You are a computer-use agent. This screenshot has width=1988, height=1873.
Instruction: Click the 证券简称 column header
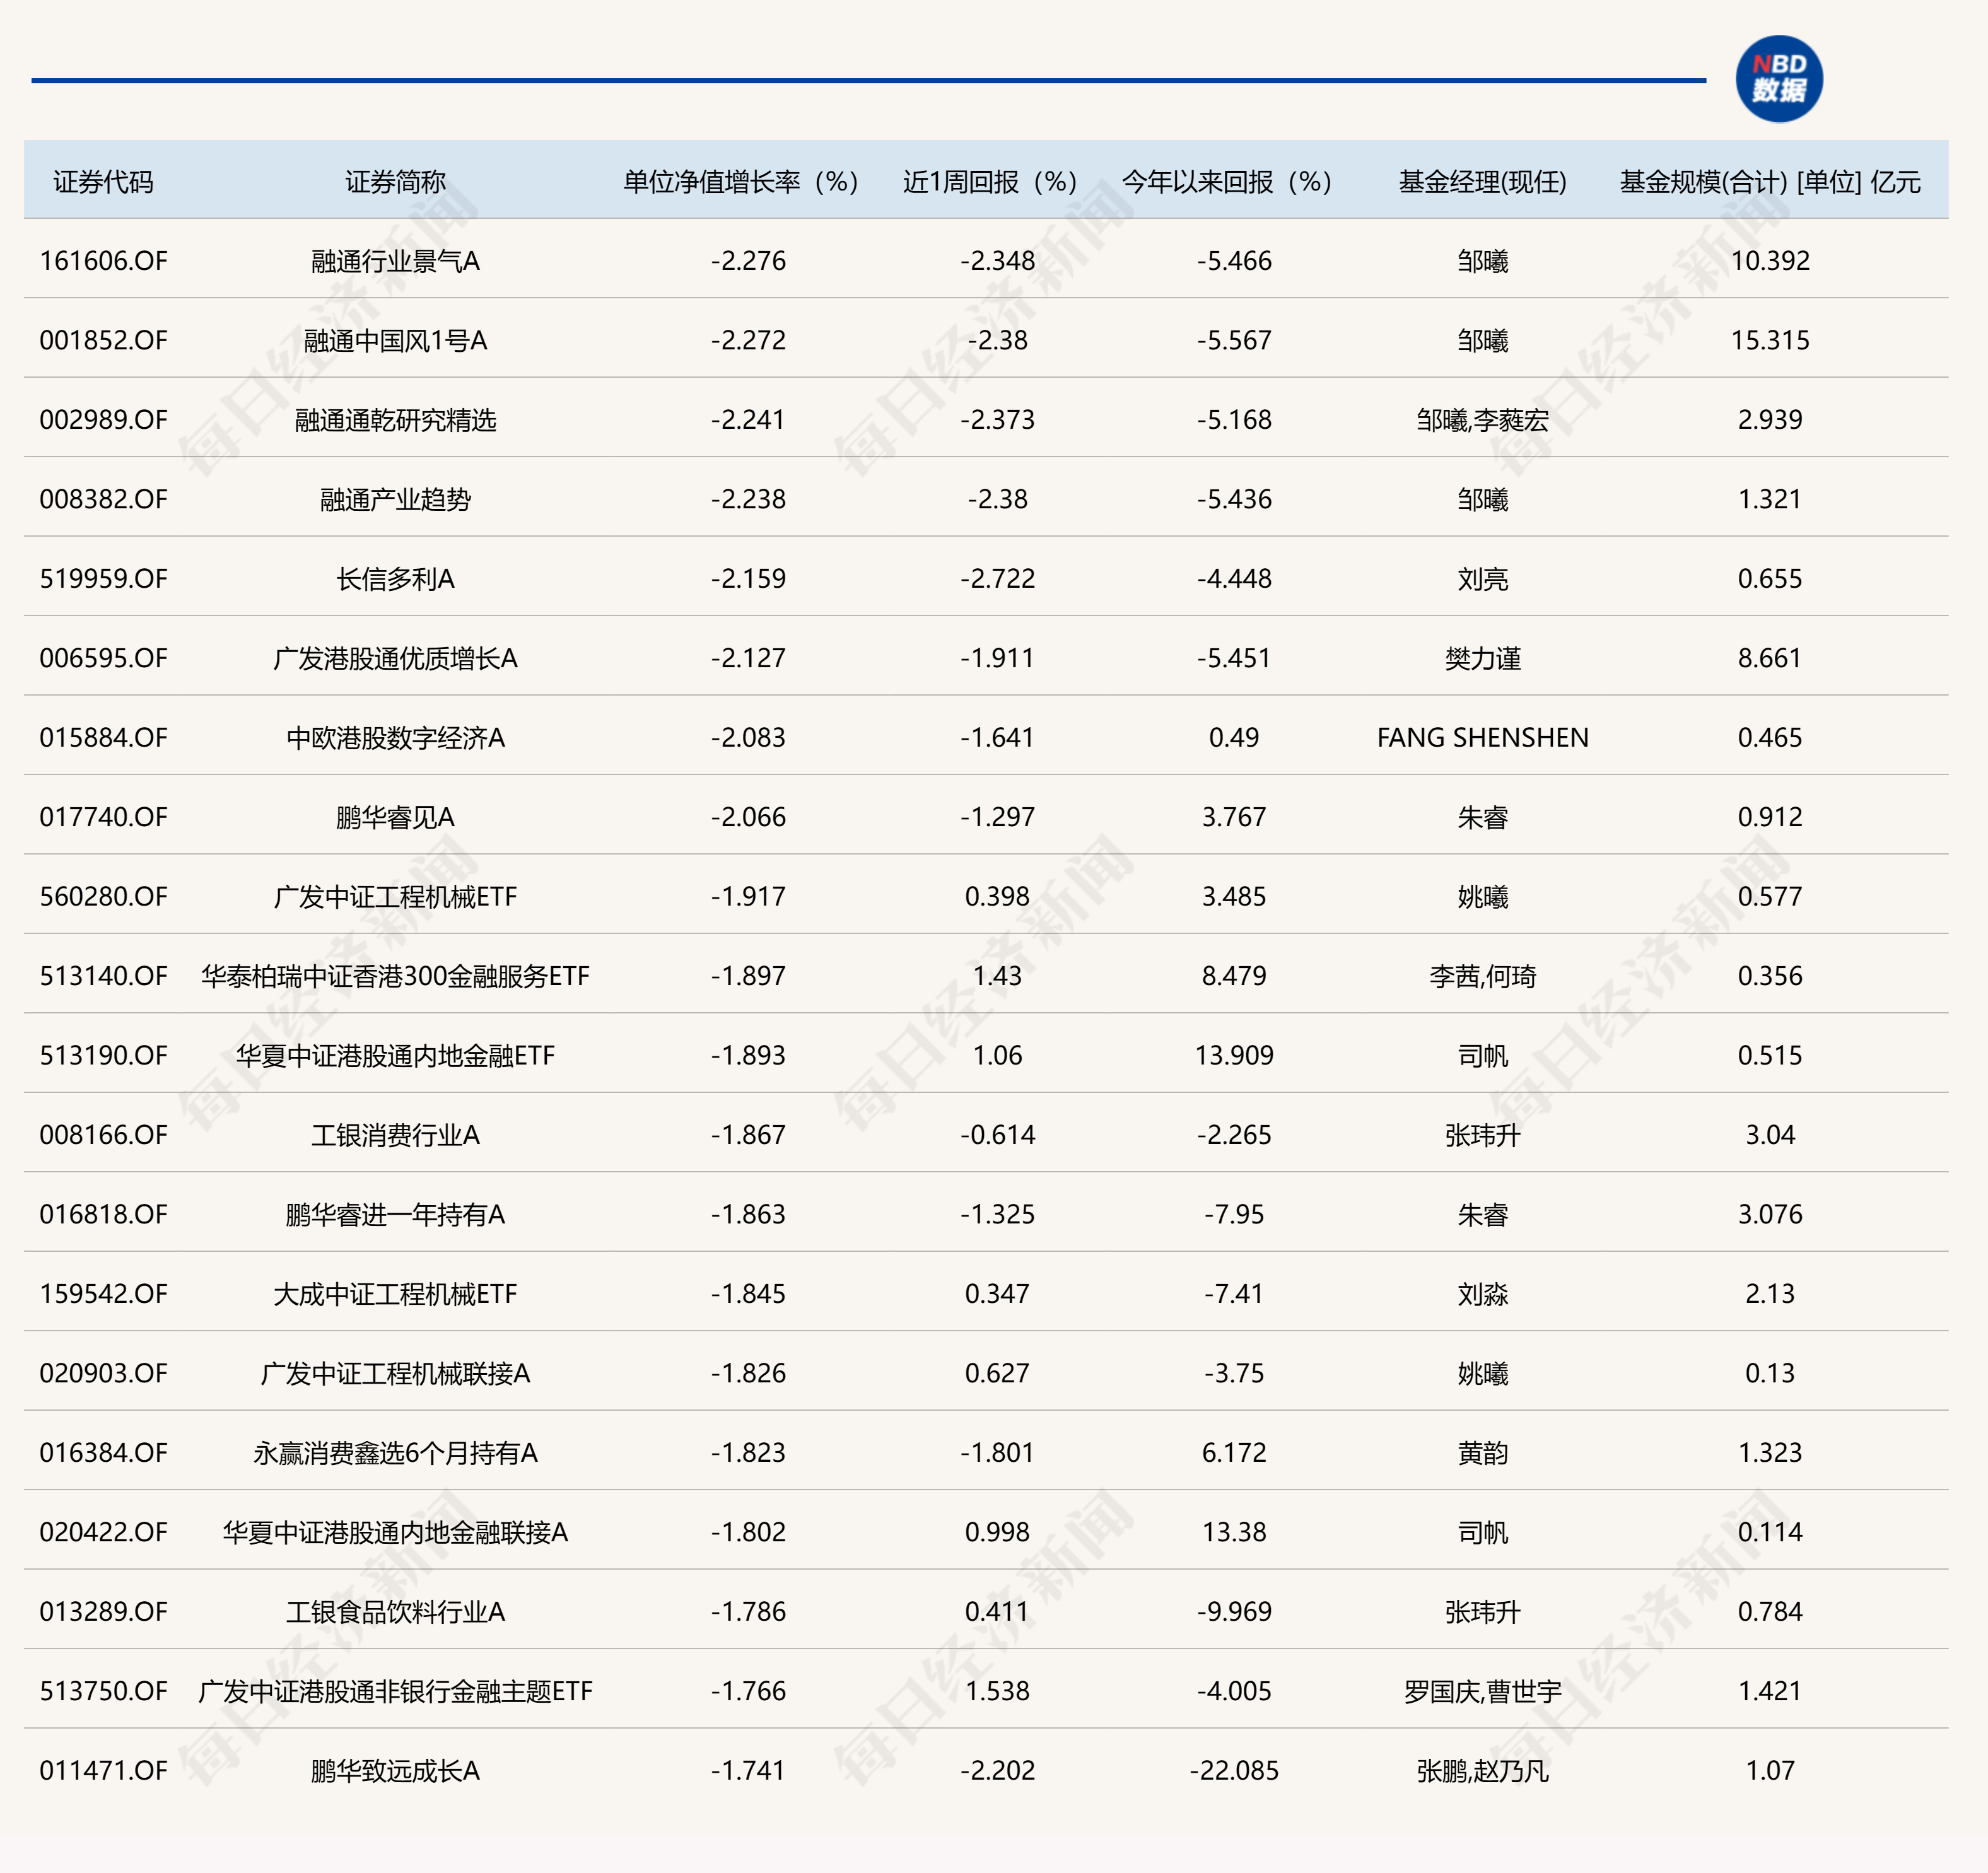395,182
